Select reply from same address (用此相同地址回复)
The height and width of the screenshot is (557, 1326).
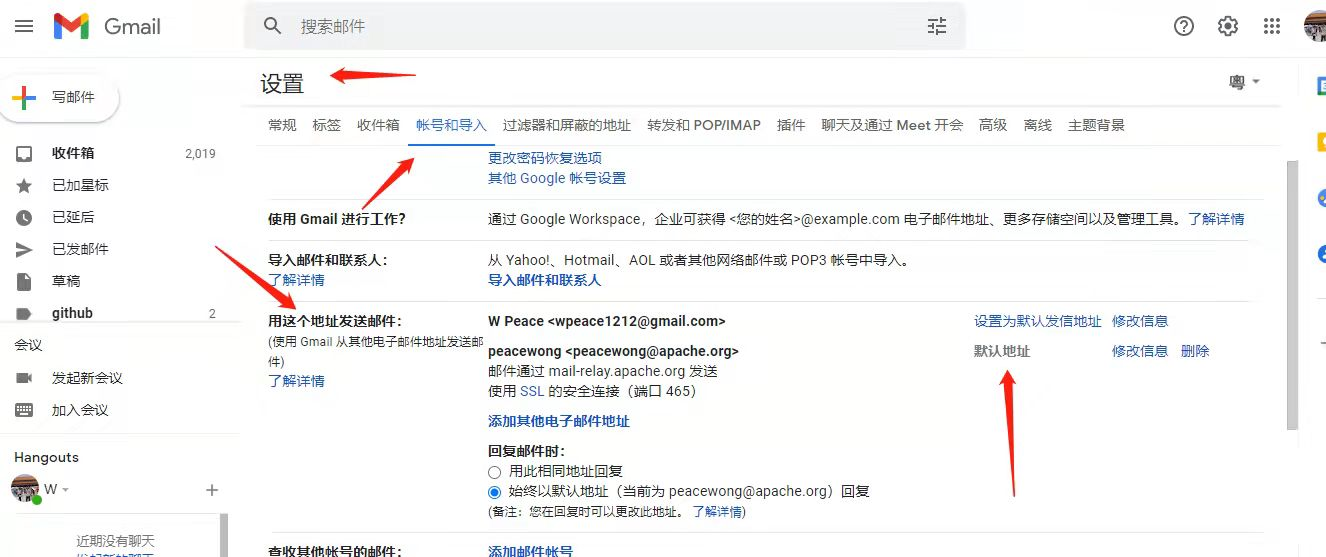pyautogui.click(x=494, y=471)
